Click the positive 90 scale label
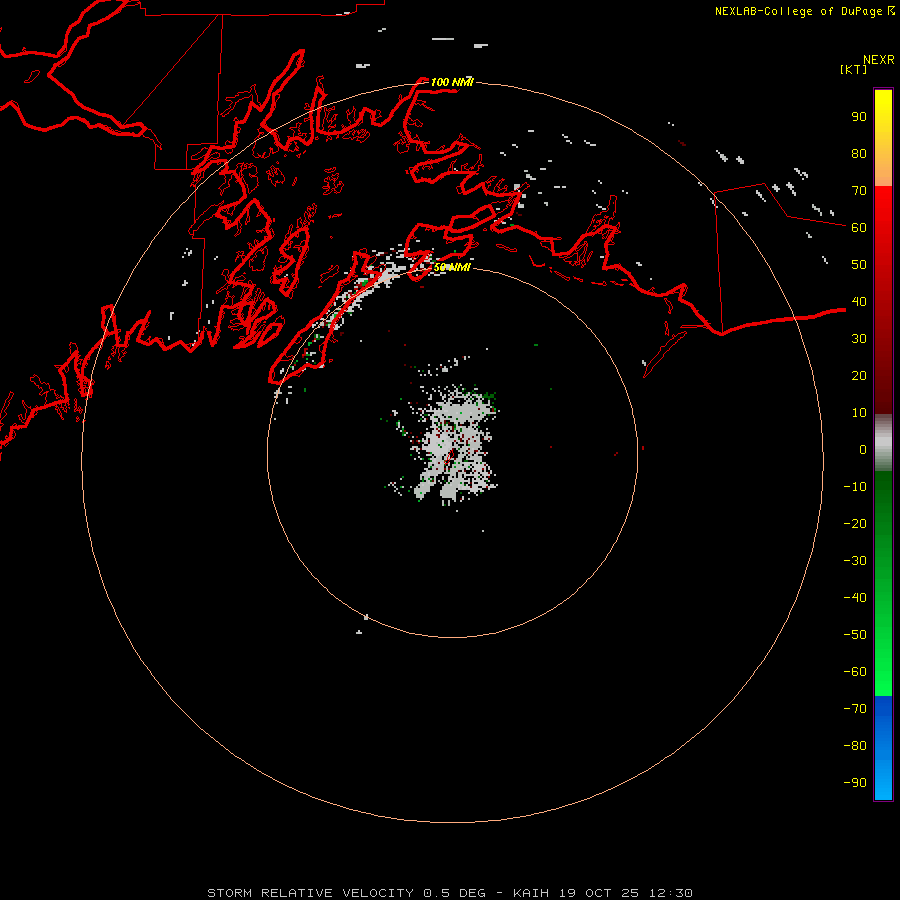 859,117
